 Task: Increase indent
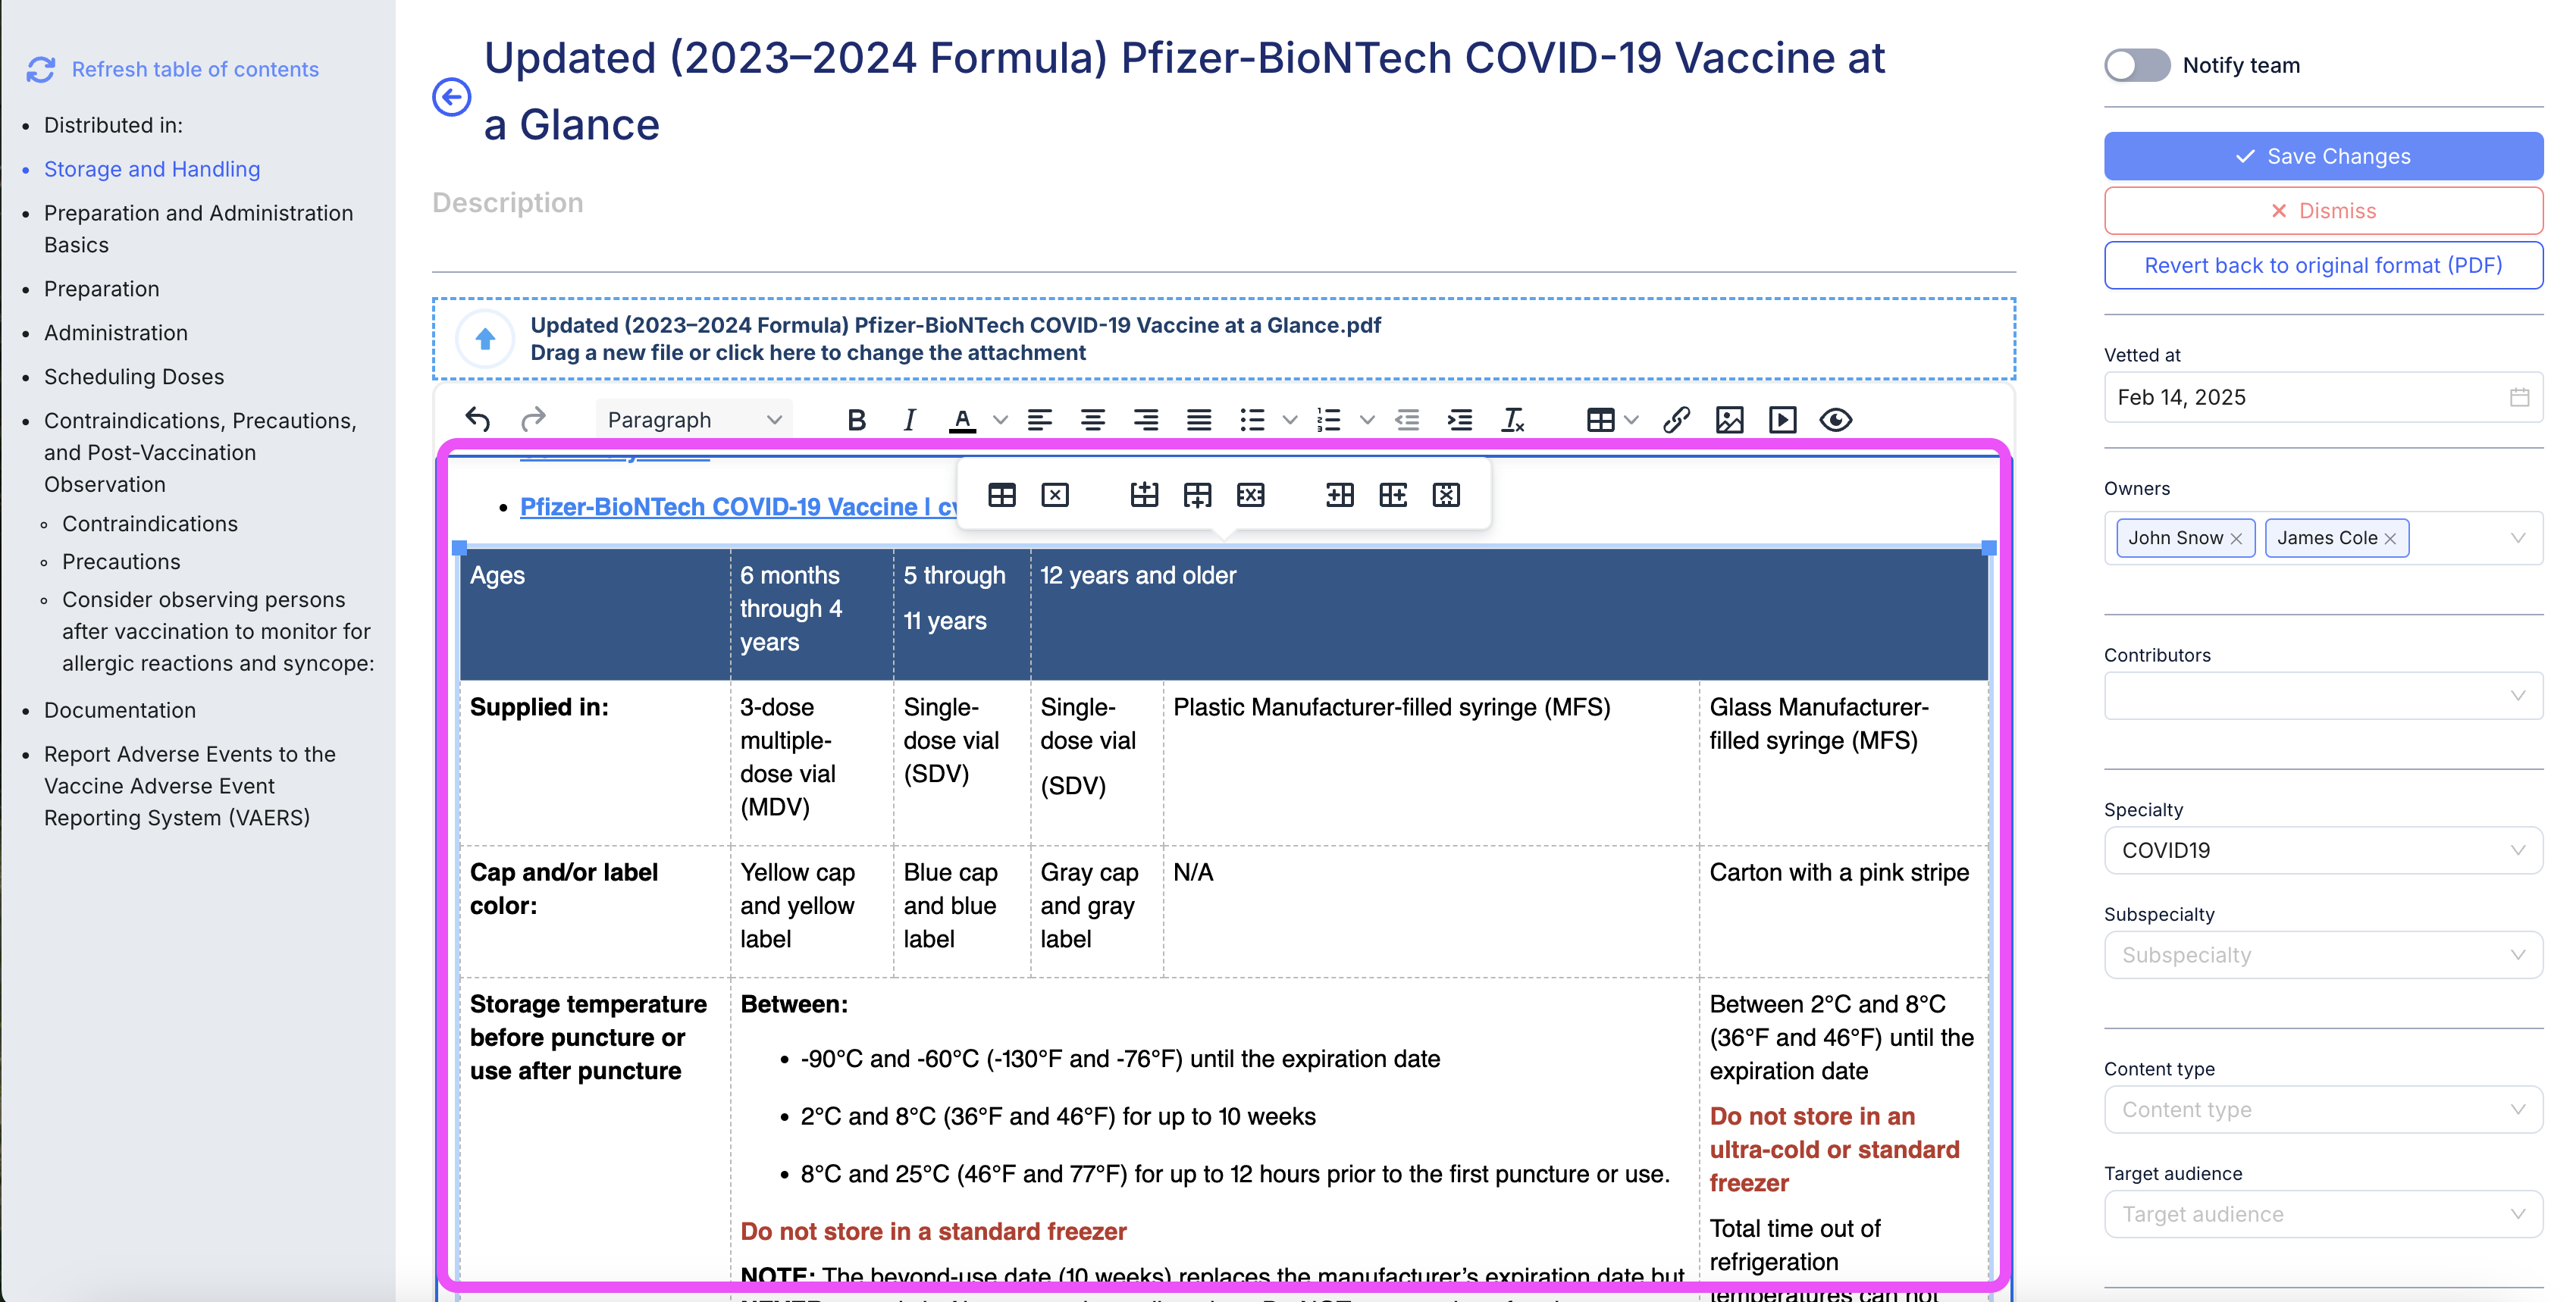(x=1460, y=420)
